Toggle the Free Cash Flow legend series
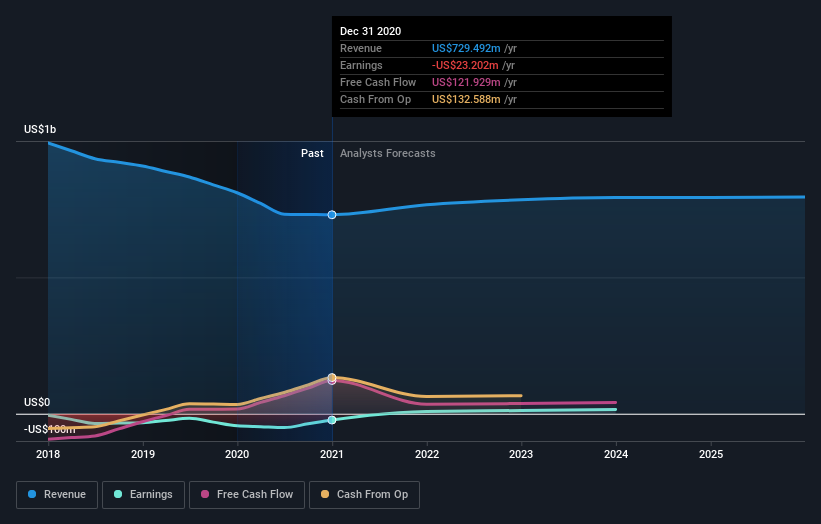Image resolution: width=821 pixels, height=524 pixels. tap(247, 495)
